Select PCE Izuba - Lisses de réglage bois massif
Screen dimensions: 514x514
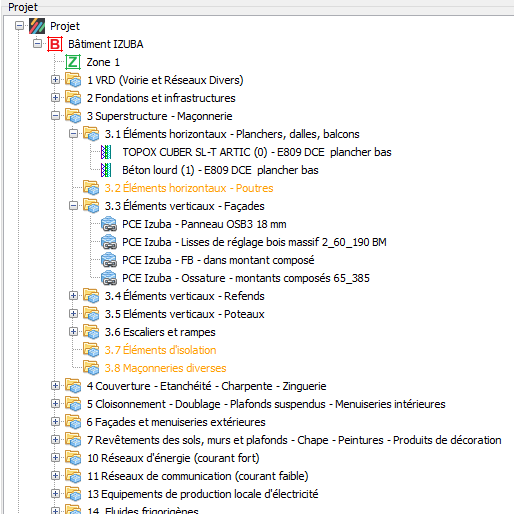click(254, 242)
